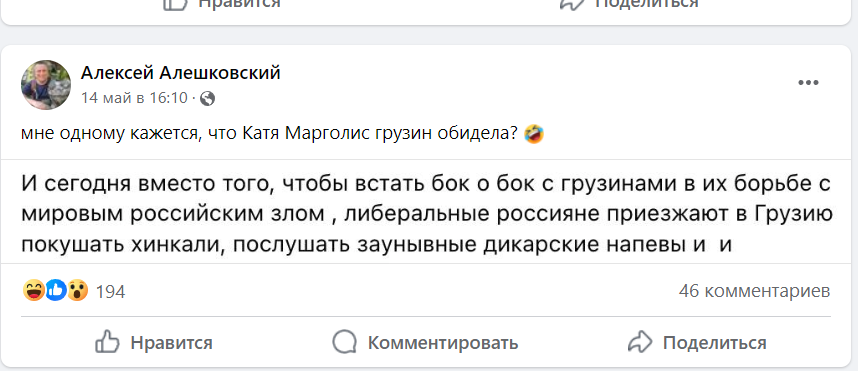Click the globe public-audience icon

[x=208, y=98]
